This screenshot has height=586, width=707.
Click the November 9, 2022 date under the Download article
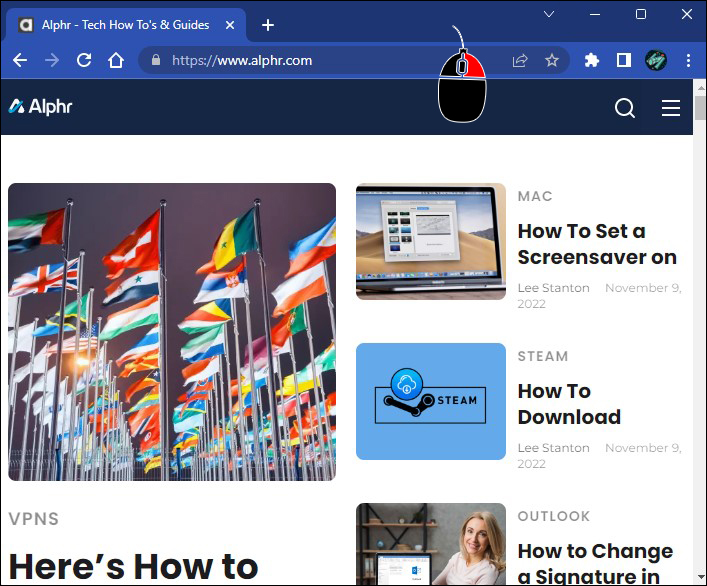(x=600, y=456)
